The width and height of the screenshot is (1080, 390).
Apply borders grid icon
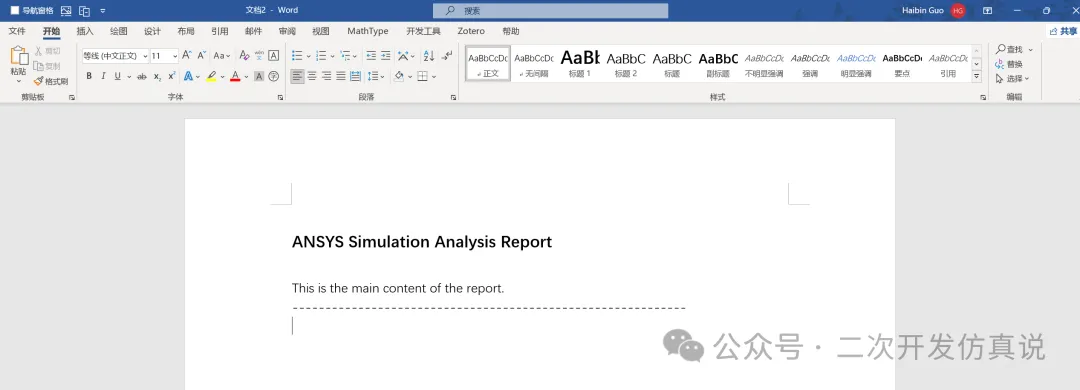point(422,76)
